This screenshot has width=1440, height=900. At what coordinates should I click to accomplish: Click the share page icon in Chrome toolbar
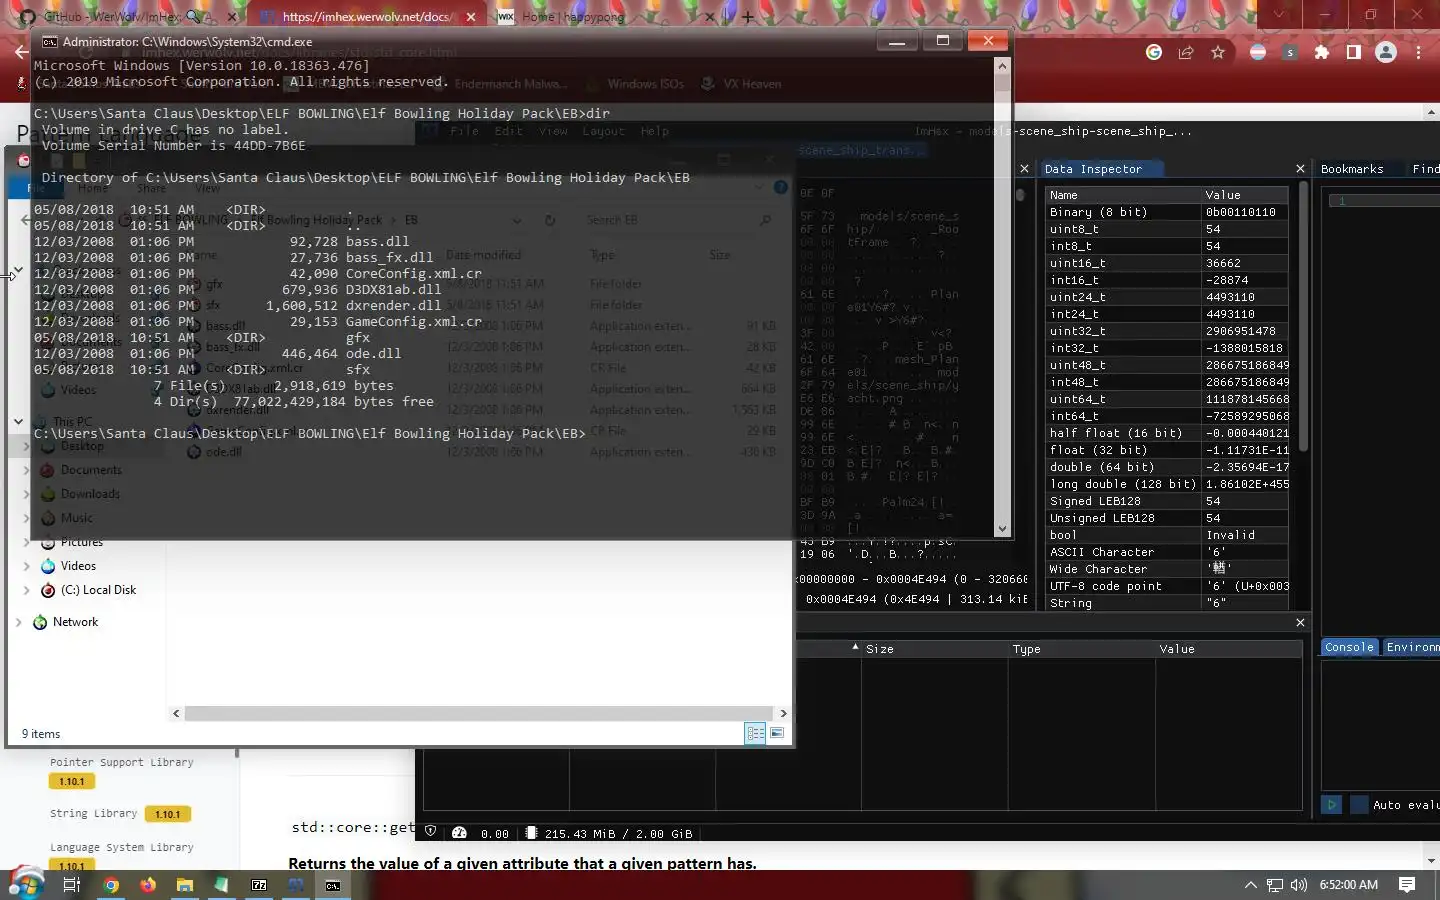pos(1186,52)
